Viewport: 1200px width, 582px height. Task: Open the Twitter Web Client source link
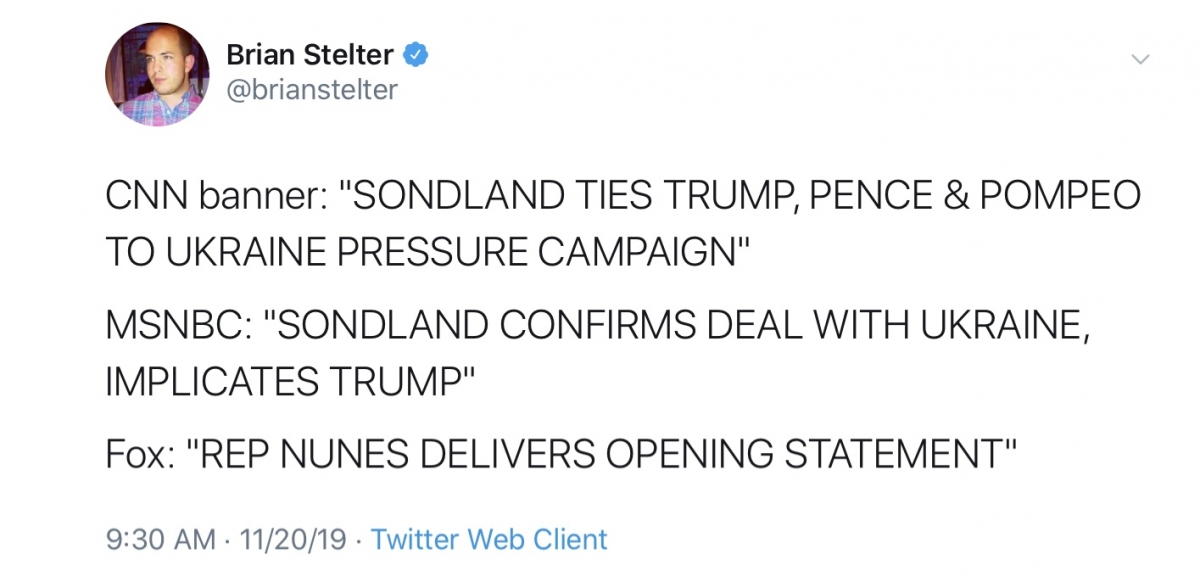point(489,540)
